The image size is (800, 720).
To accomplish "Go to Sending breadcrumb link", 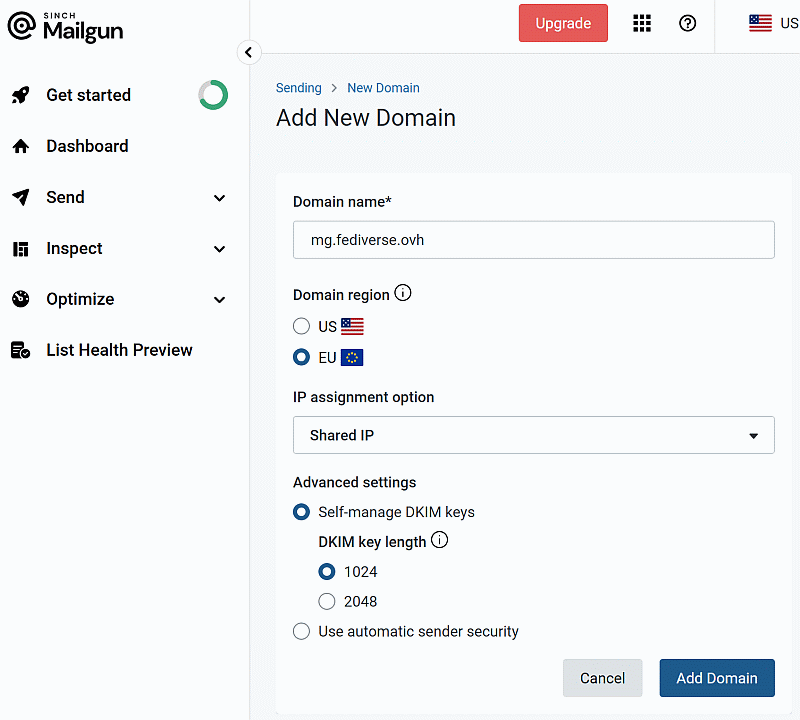I will click(298, 88).
